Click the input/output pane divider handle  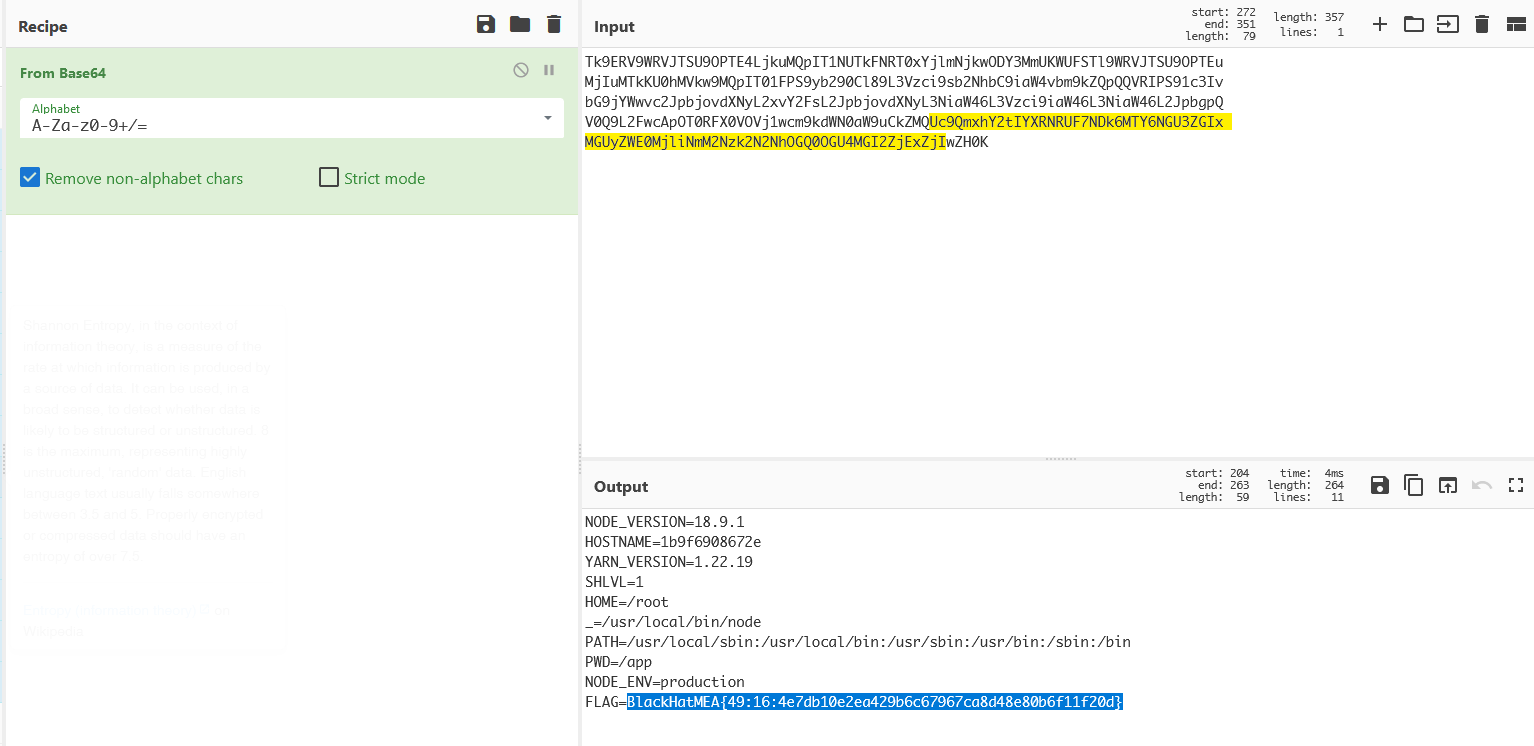pos(1059,459)
